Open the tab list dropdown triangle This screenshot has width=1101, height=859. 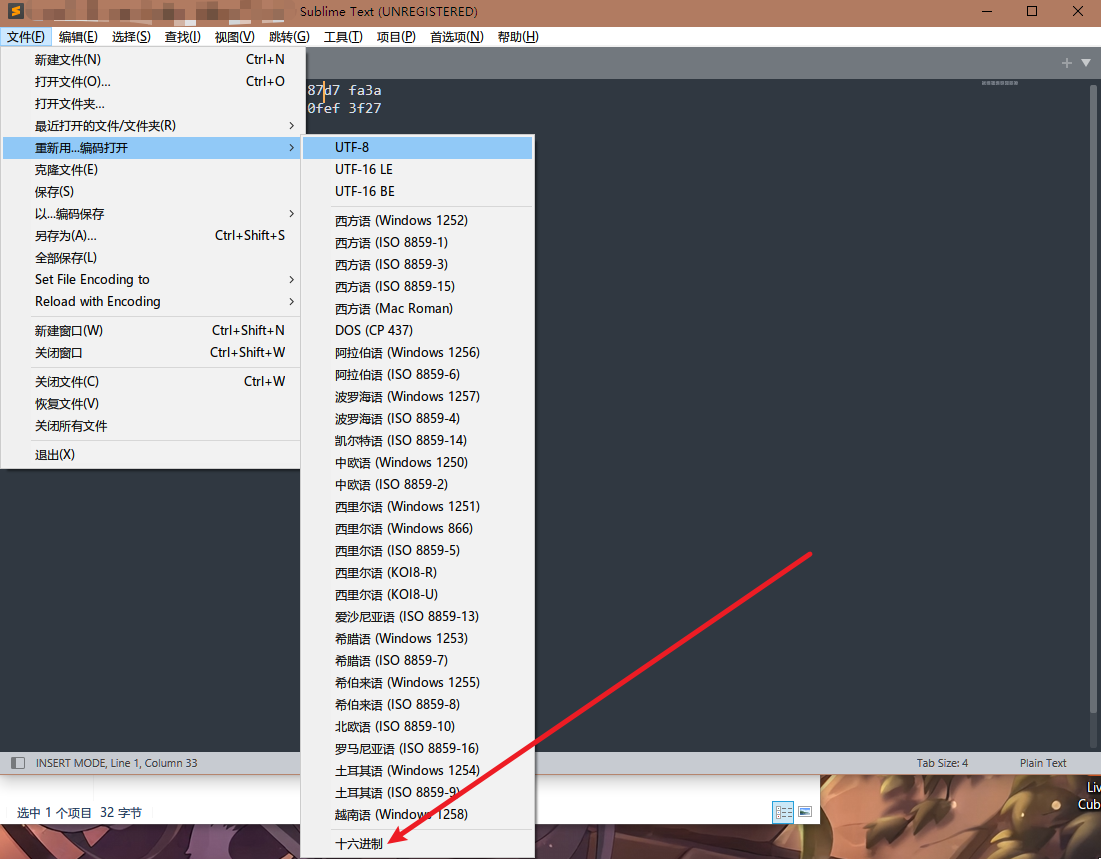point(1086,63)
